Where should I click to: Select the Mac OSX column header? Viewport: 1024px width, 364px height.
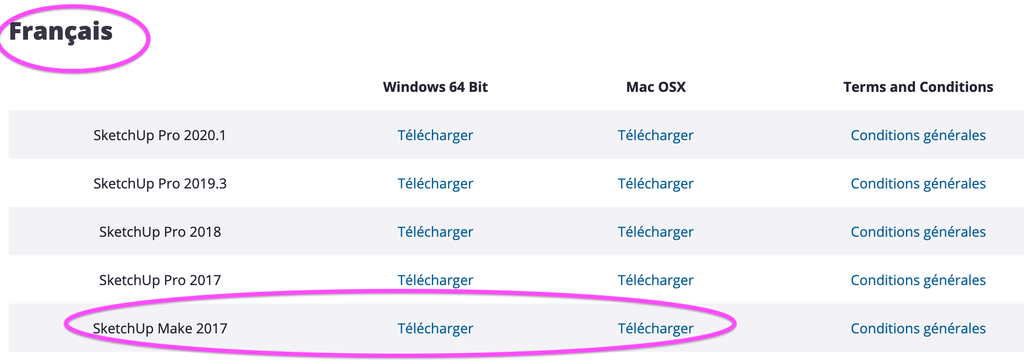pyautogui.click(x=656, y=87)
